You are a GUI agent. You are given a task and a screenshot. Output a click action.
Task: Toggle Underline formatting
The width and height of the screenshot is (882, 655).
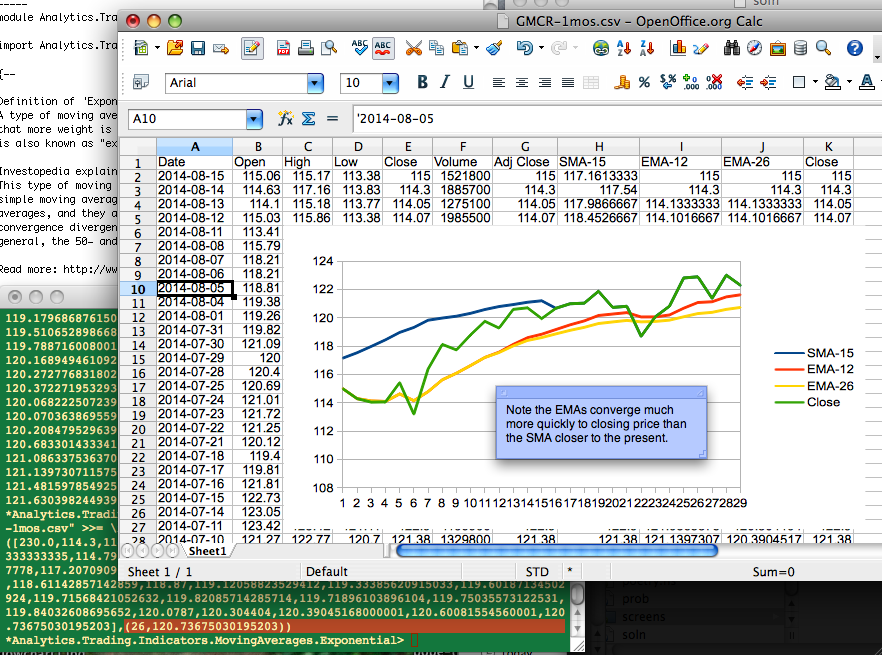tap(468, 83)
